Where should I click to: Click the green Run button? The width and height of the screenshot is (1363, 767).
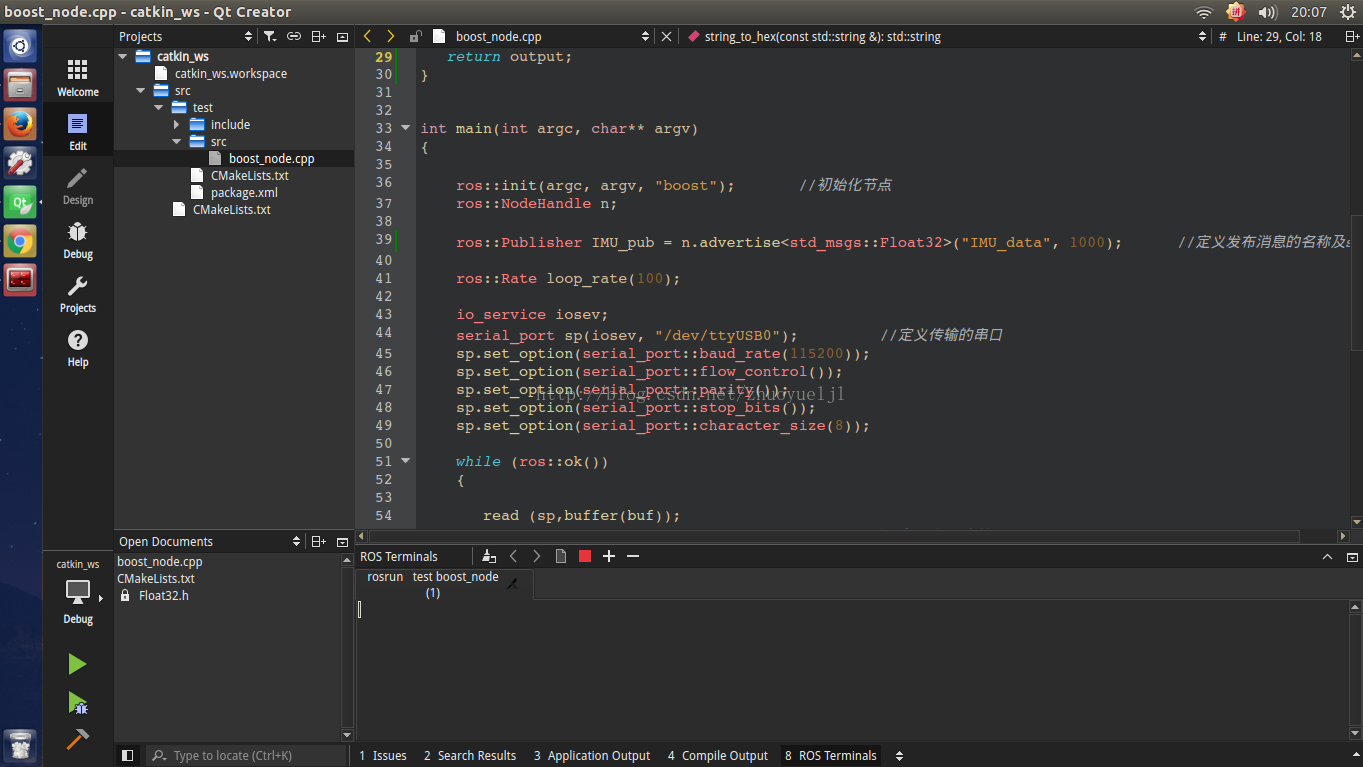(x=77, y=664)
